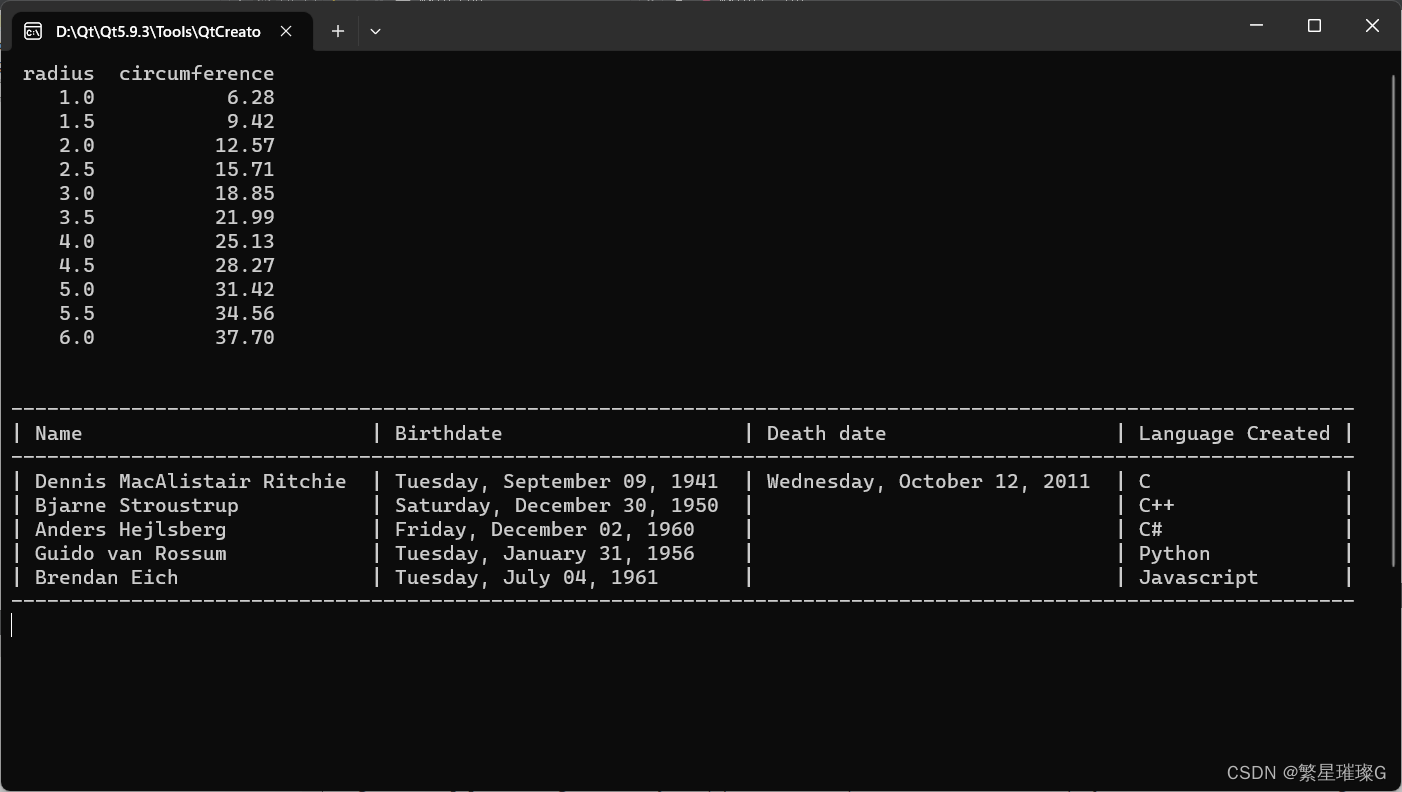This screenshot has height=792, width=1402.
Task: Click the language 'C#' cell
Action: (x=1150, y=529)
